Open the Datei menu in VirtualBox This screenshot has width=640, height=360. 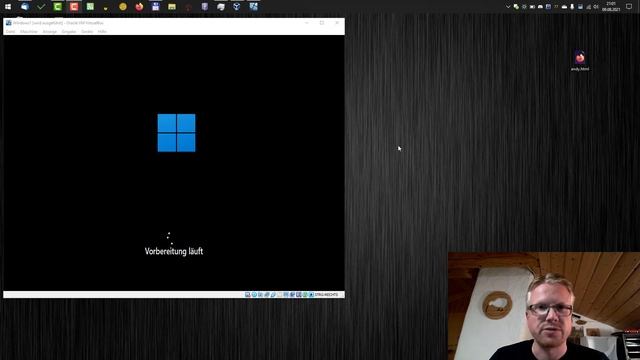coord(10,31)
